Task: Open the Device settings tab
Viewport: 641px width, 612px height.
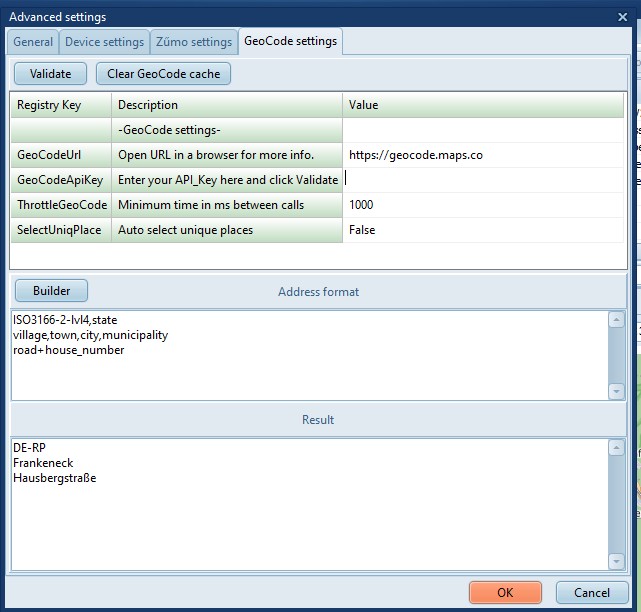Action: [x=103, y=42]
